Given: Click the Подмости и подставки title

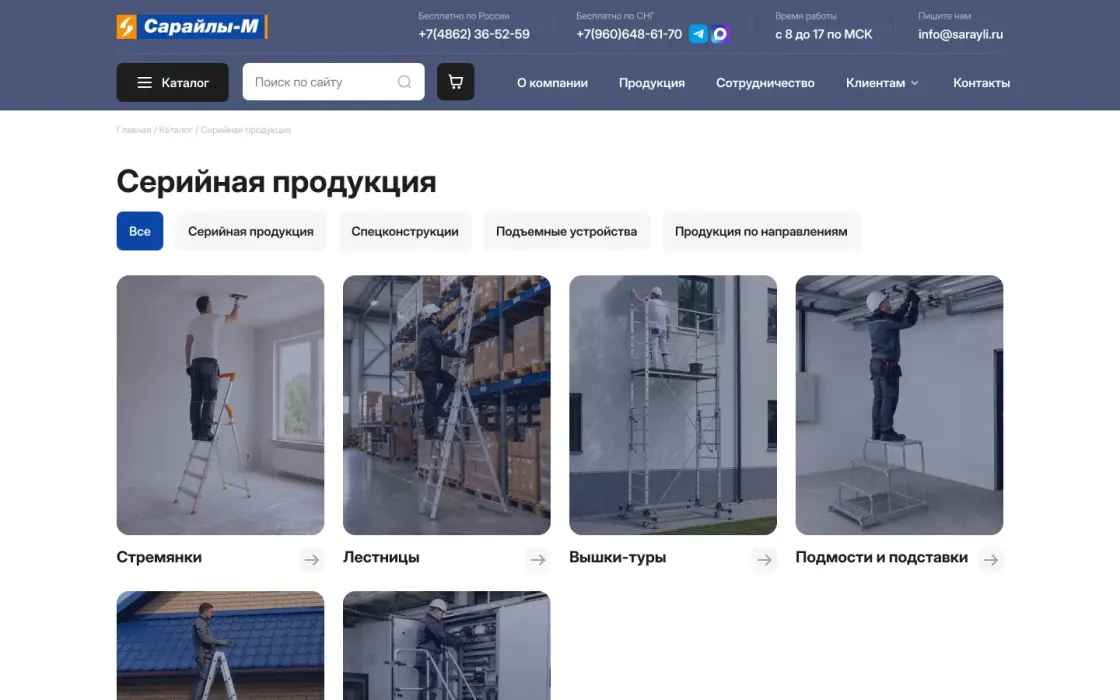Looking at the screenshot, I should point(881,557).
